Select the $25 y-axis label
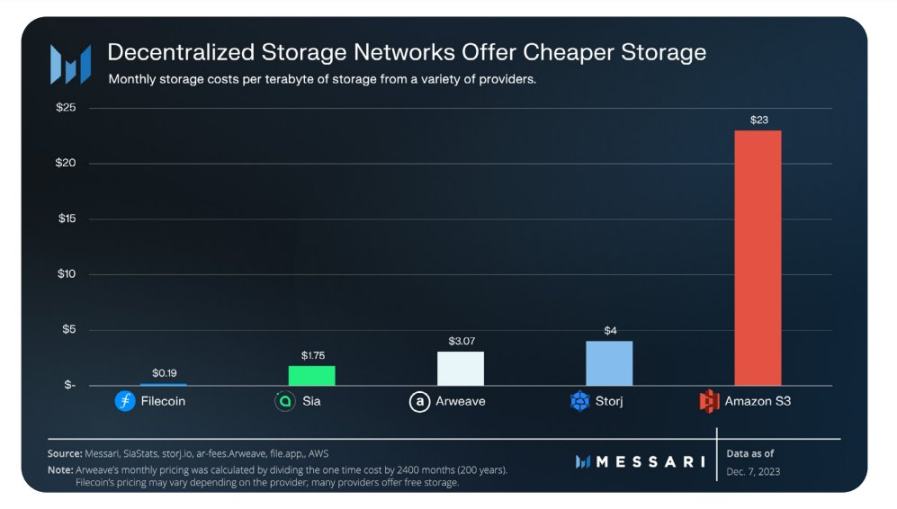The image size is (897, 509). [68, 107]
